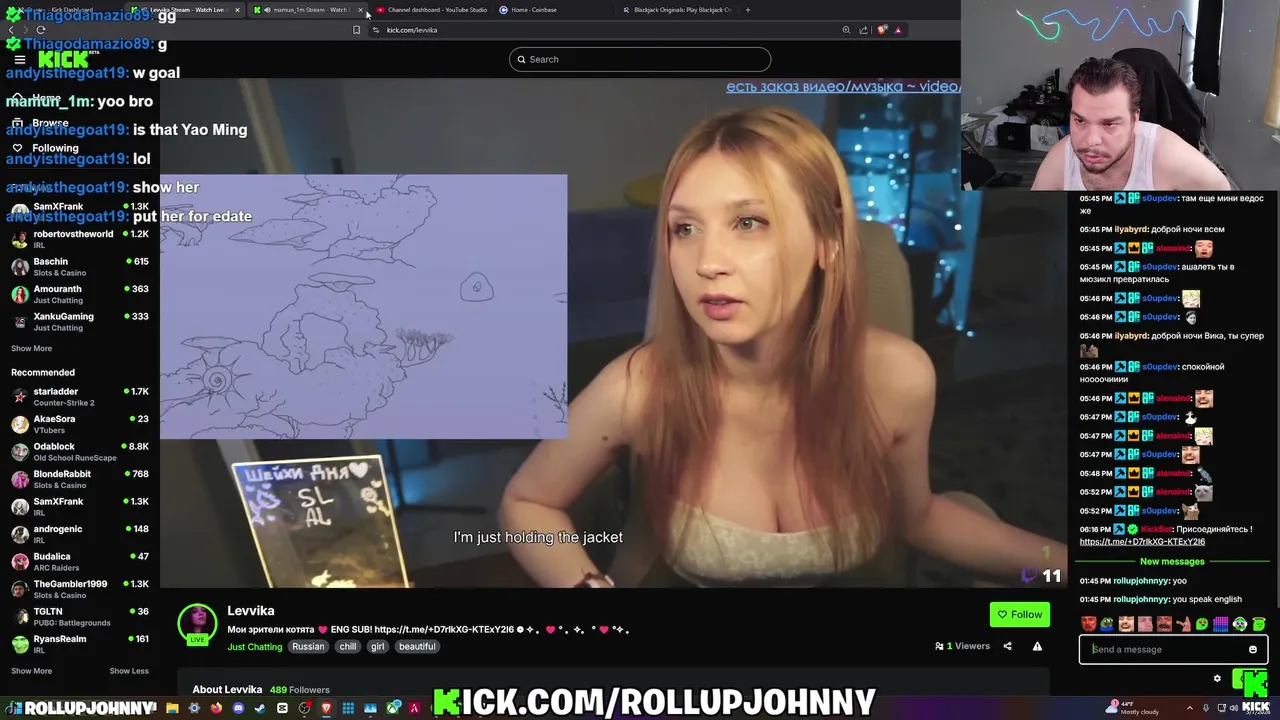Show hidden system tray icons chevron

pos(1190,708)
